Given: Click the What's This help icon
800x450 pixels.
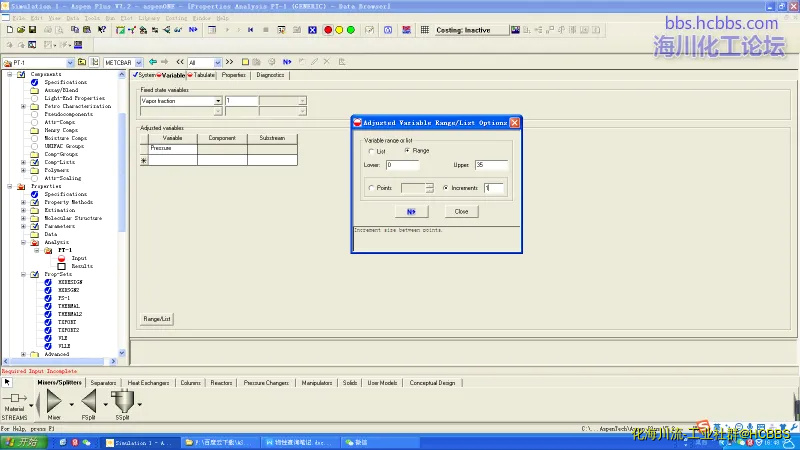Looking at the screenshot, I should 102,30.
